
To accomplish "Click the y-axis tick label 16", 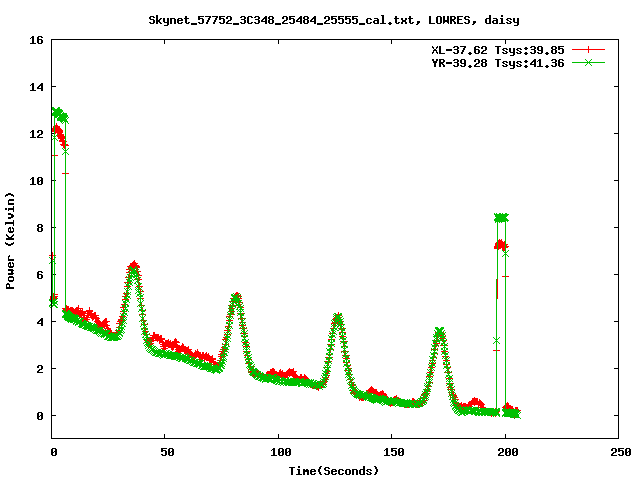I will (x=36, y=40).
